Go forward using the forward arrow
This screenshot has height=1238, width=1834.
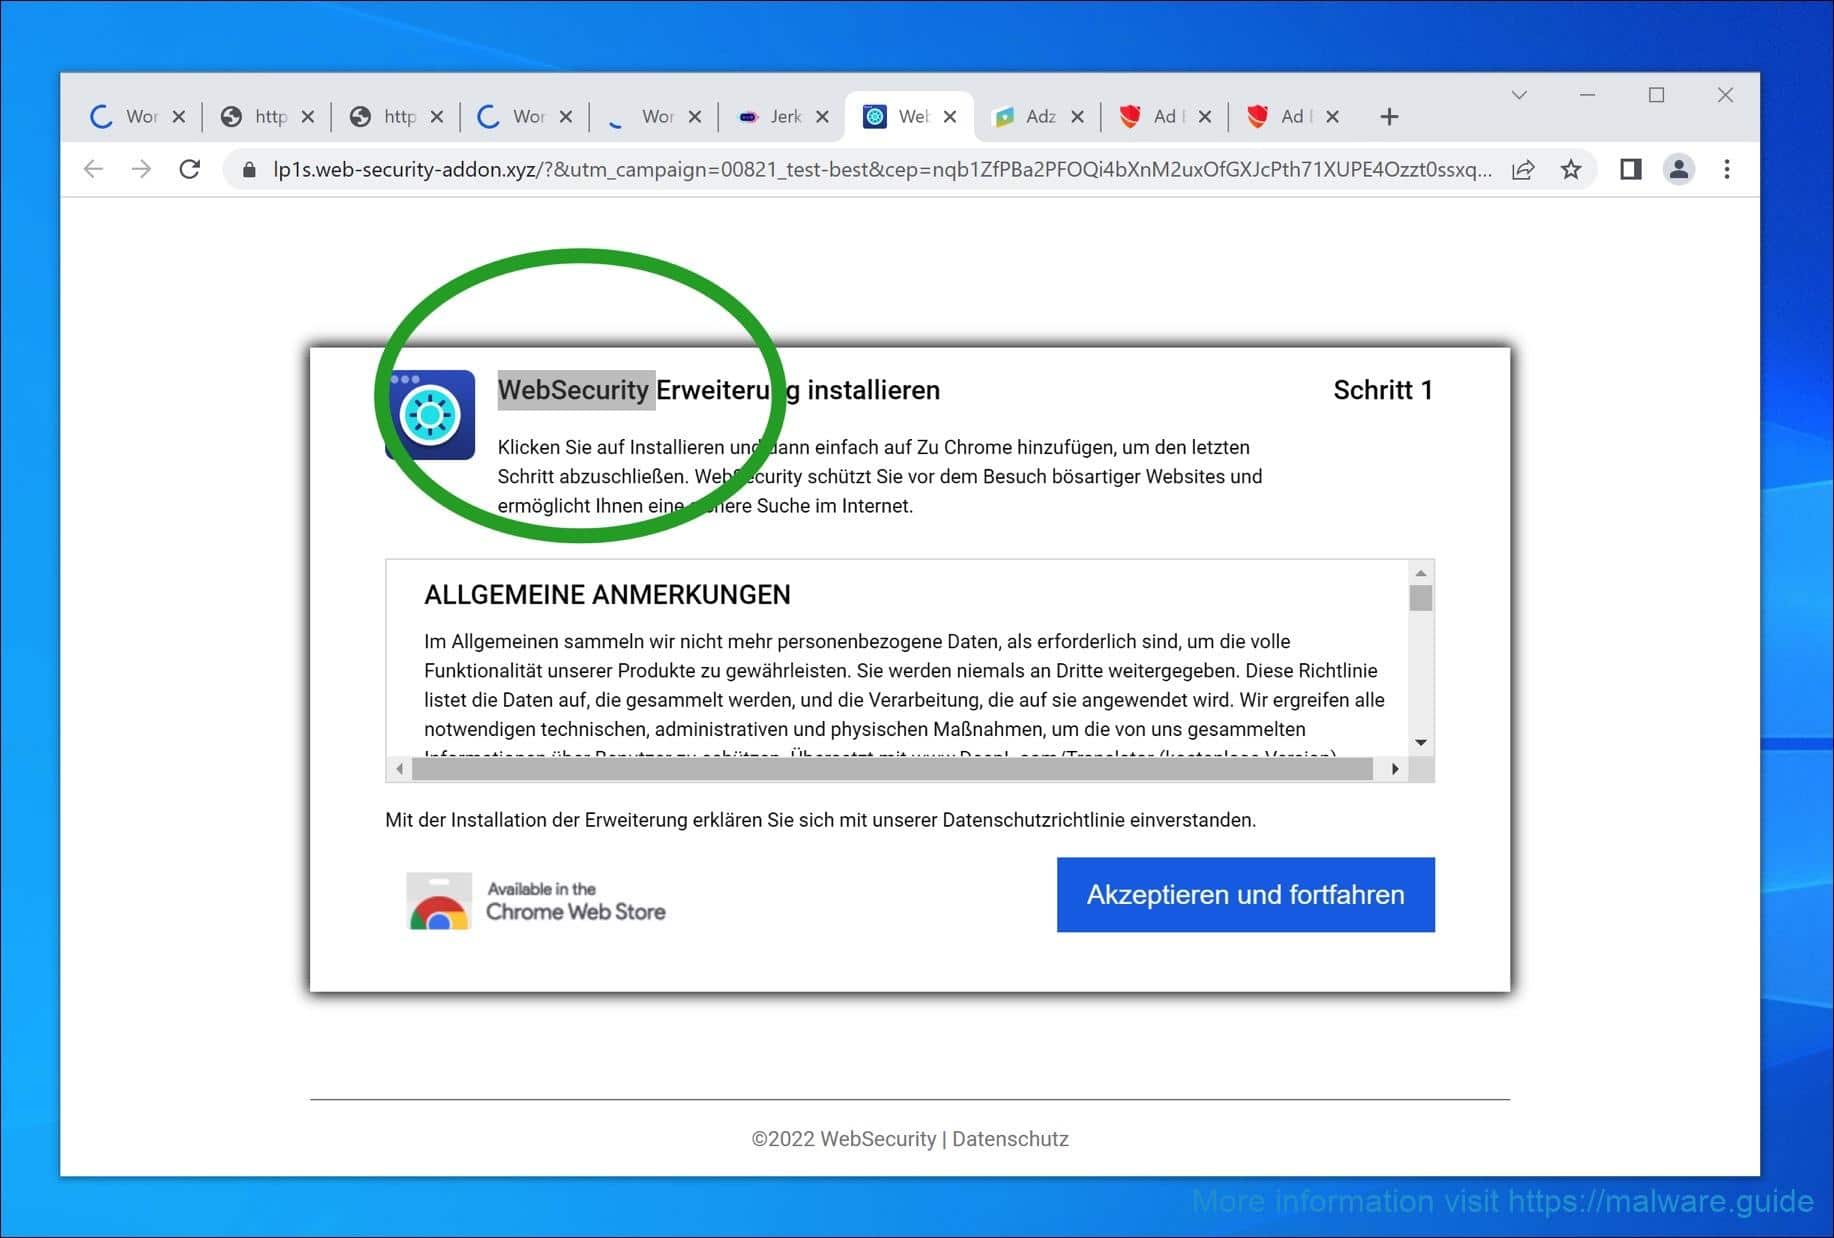point(141,169)
